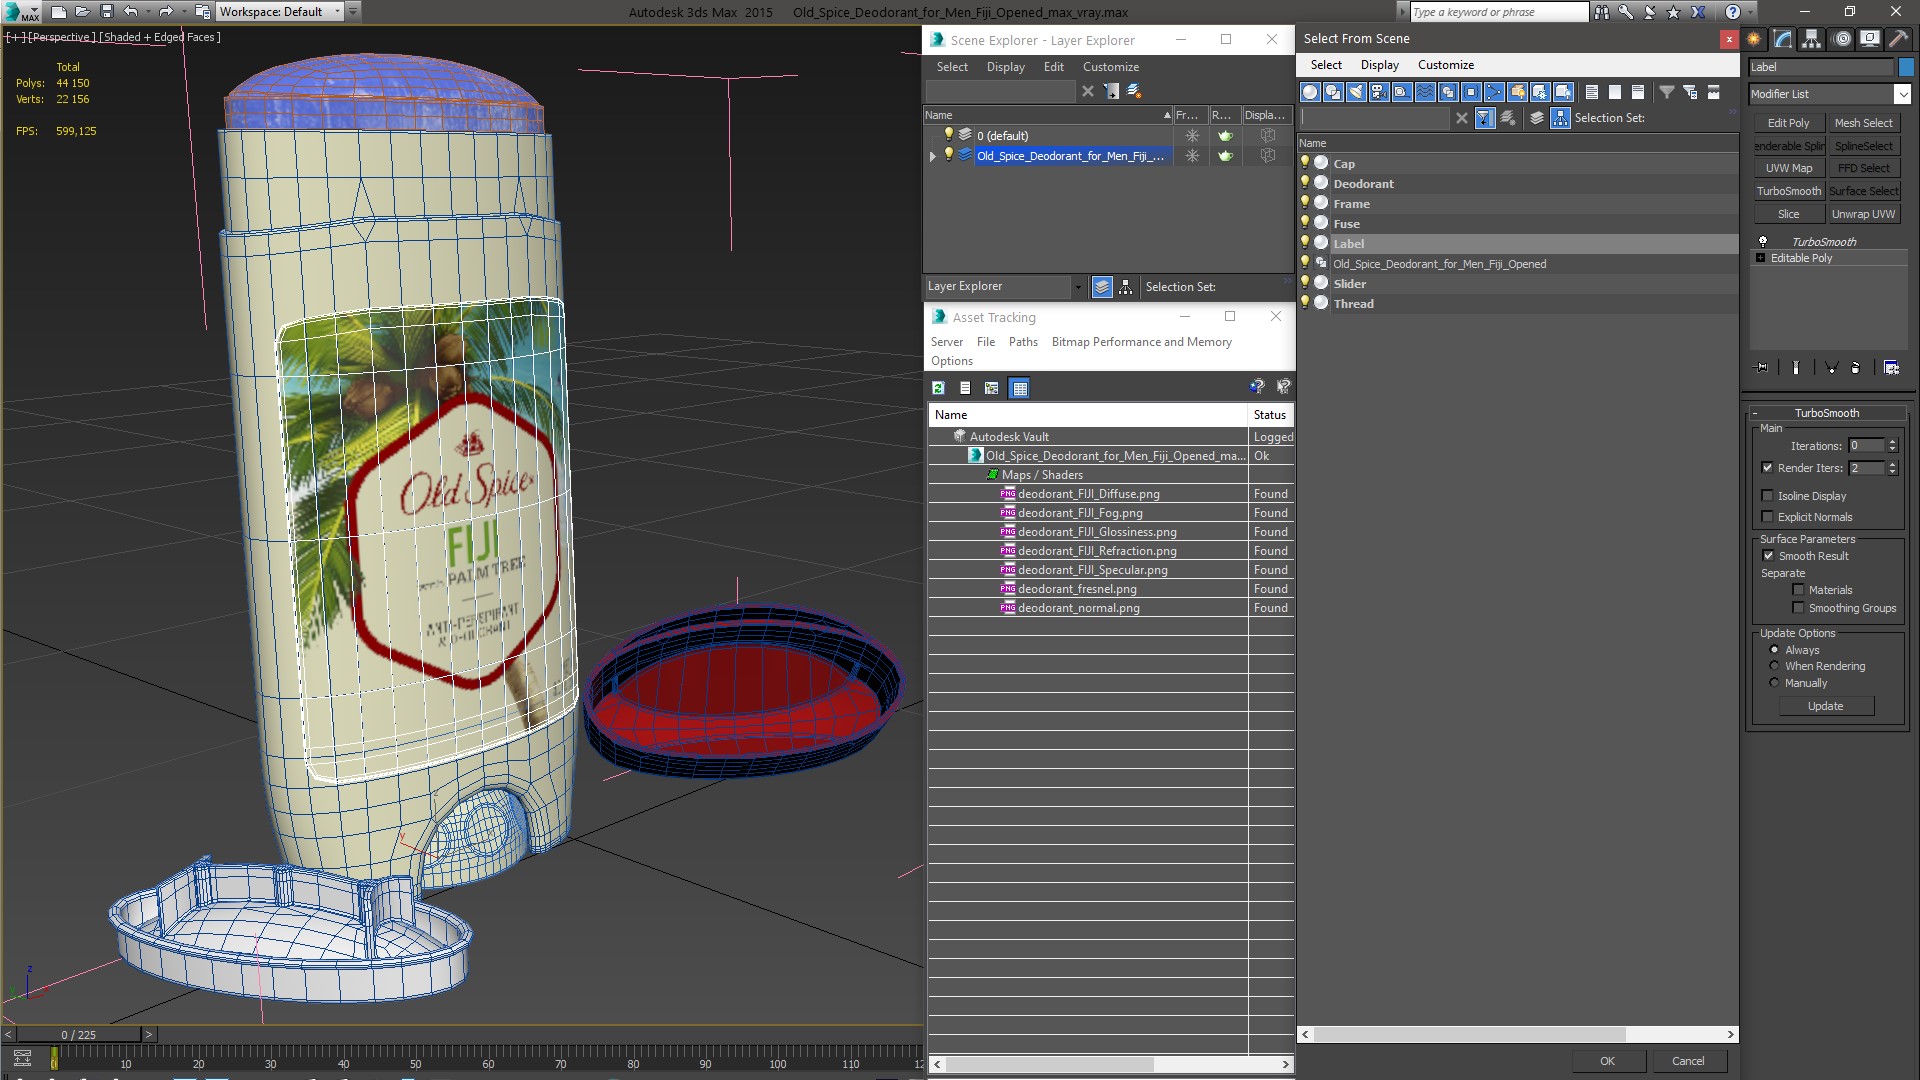Open the Modifier List dropdown
This screenshot has height=1080, width=1920.
pyautogui.click(x=1901, y=94)
